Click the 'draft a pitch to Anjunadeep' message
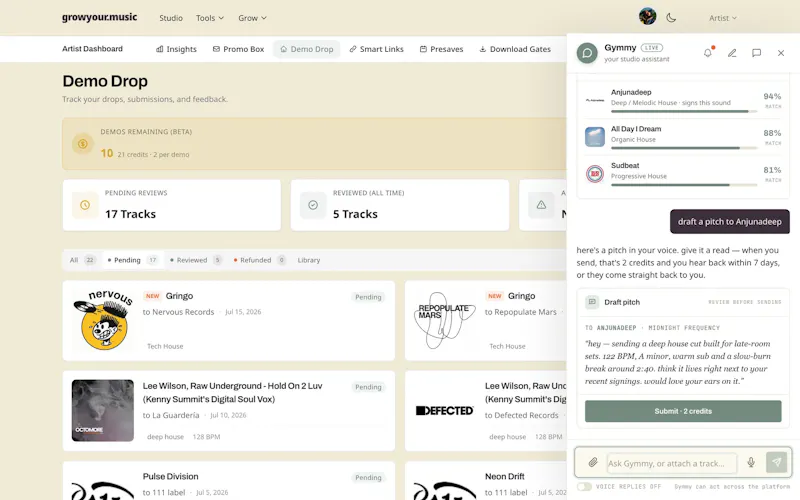Image resolution: width=800 pixels, height=500 pixels. pos(730,221)
